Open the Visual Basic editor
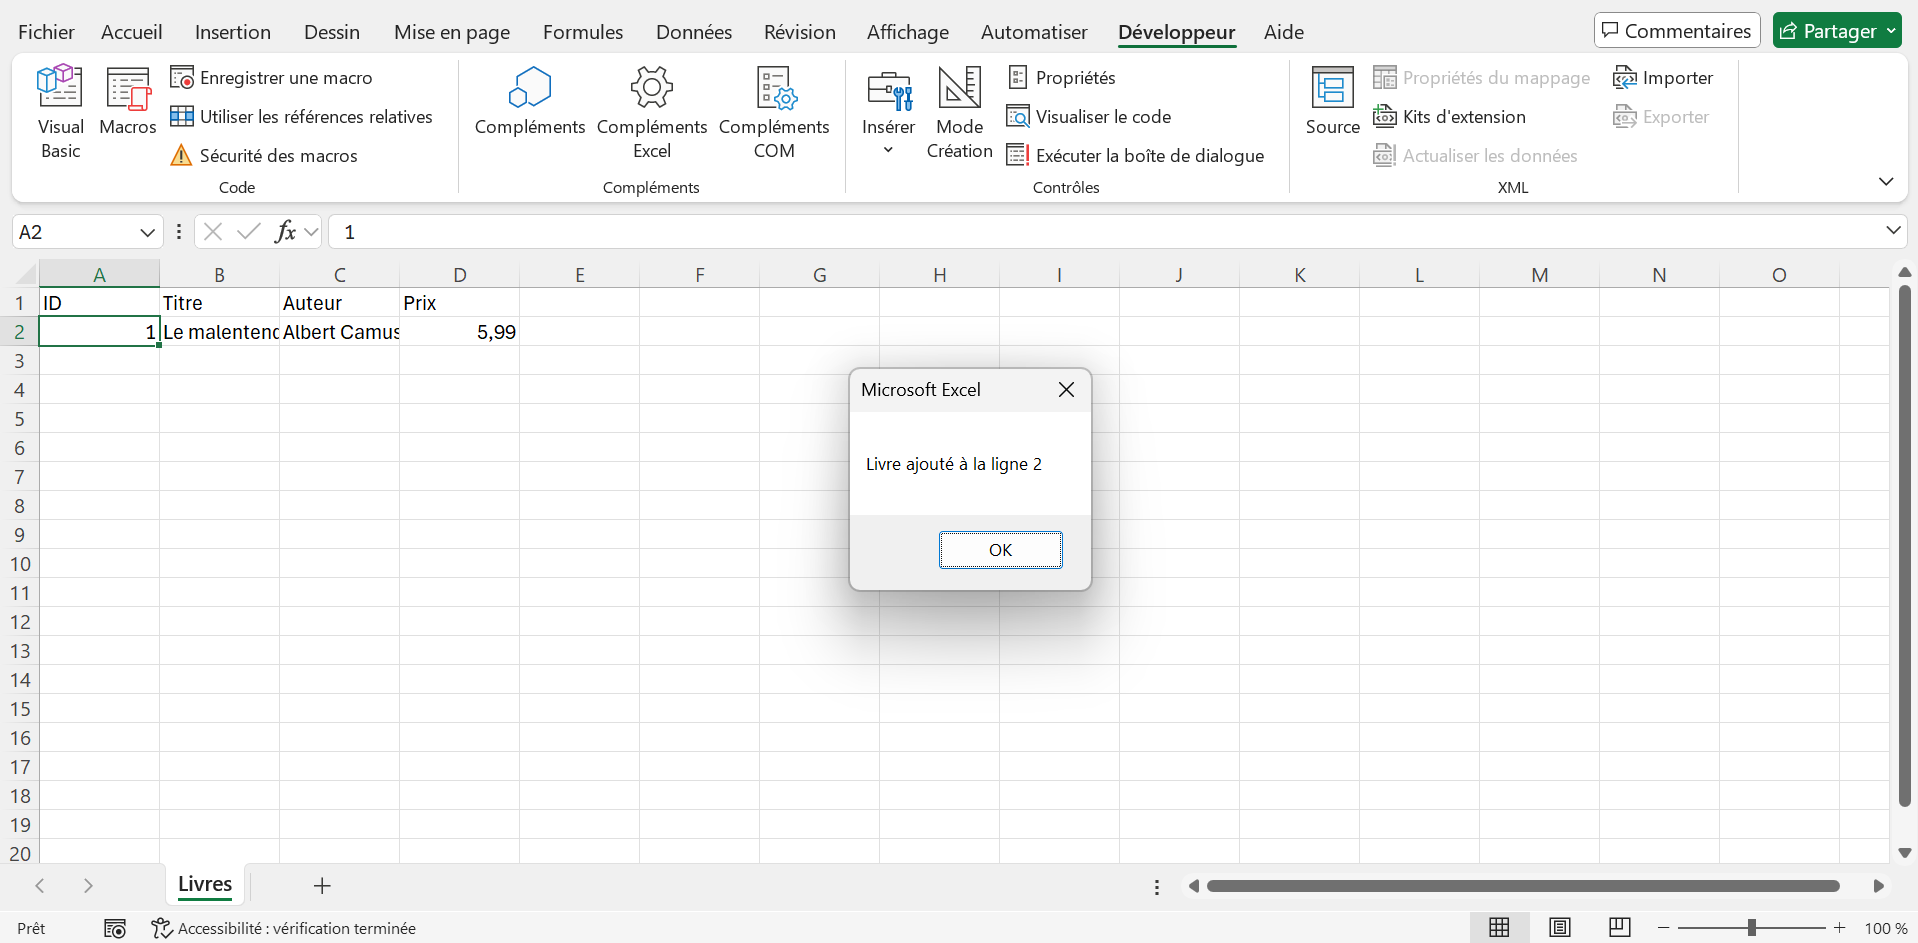 [60, 112]
